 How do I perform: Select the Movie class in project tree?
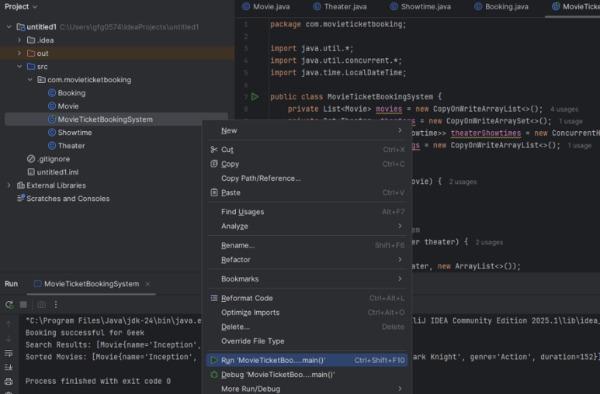click(x=68, y=106)
